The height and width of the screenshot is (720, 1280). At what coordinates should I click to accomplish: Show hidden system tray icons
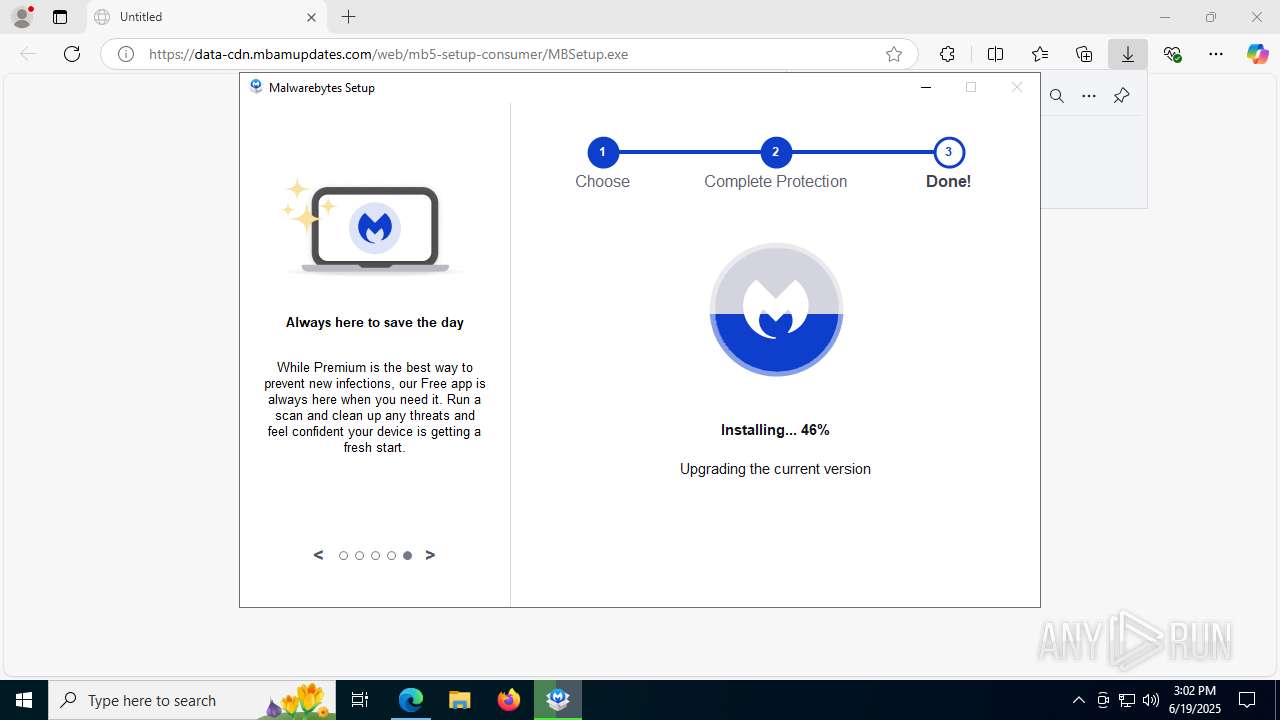pos(1078,700)
